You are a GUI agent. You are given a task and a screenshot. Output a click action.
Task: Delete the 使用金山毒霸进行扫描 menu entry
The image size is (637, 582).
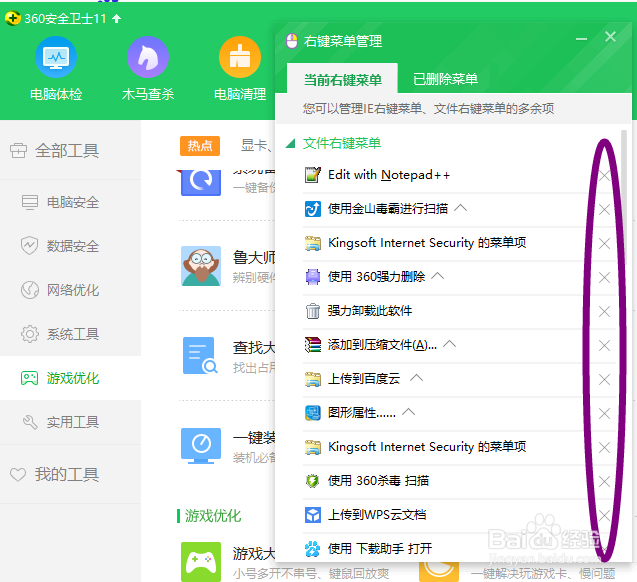[x=604, y=210]
